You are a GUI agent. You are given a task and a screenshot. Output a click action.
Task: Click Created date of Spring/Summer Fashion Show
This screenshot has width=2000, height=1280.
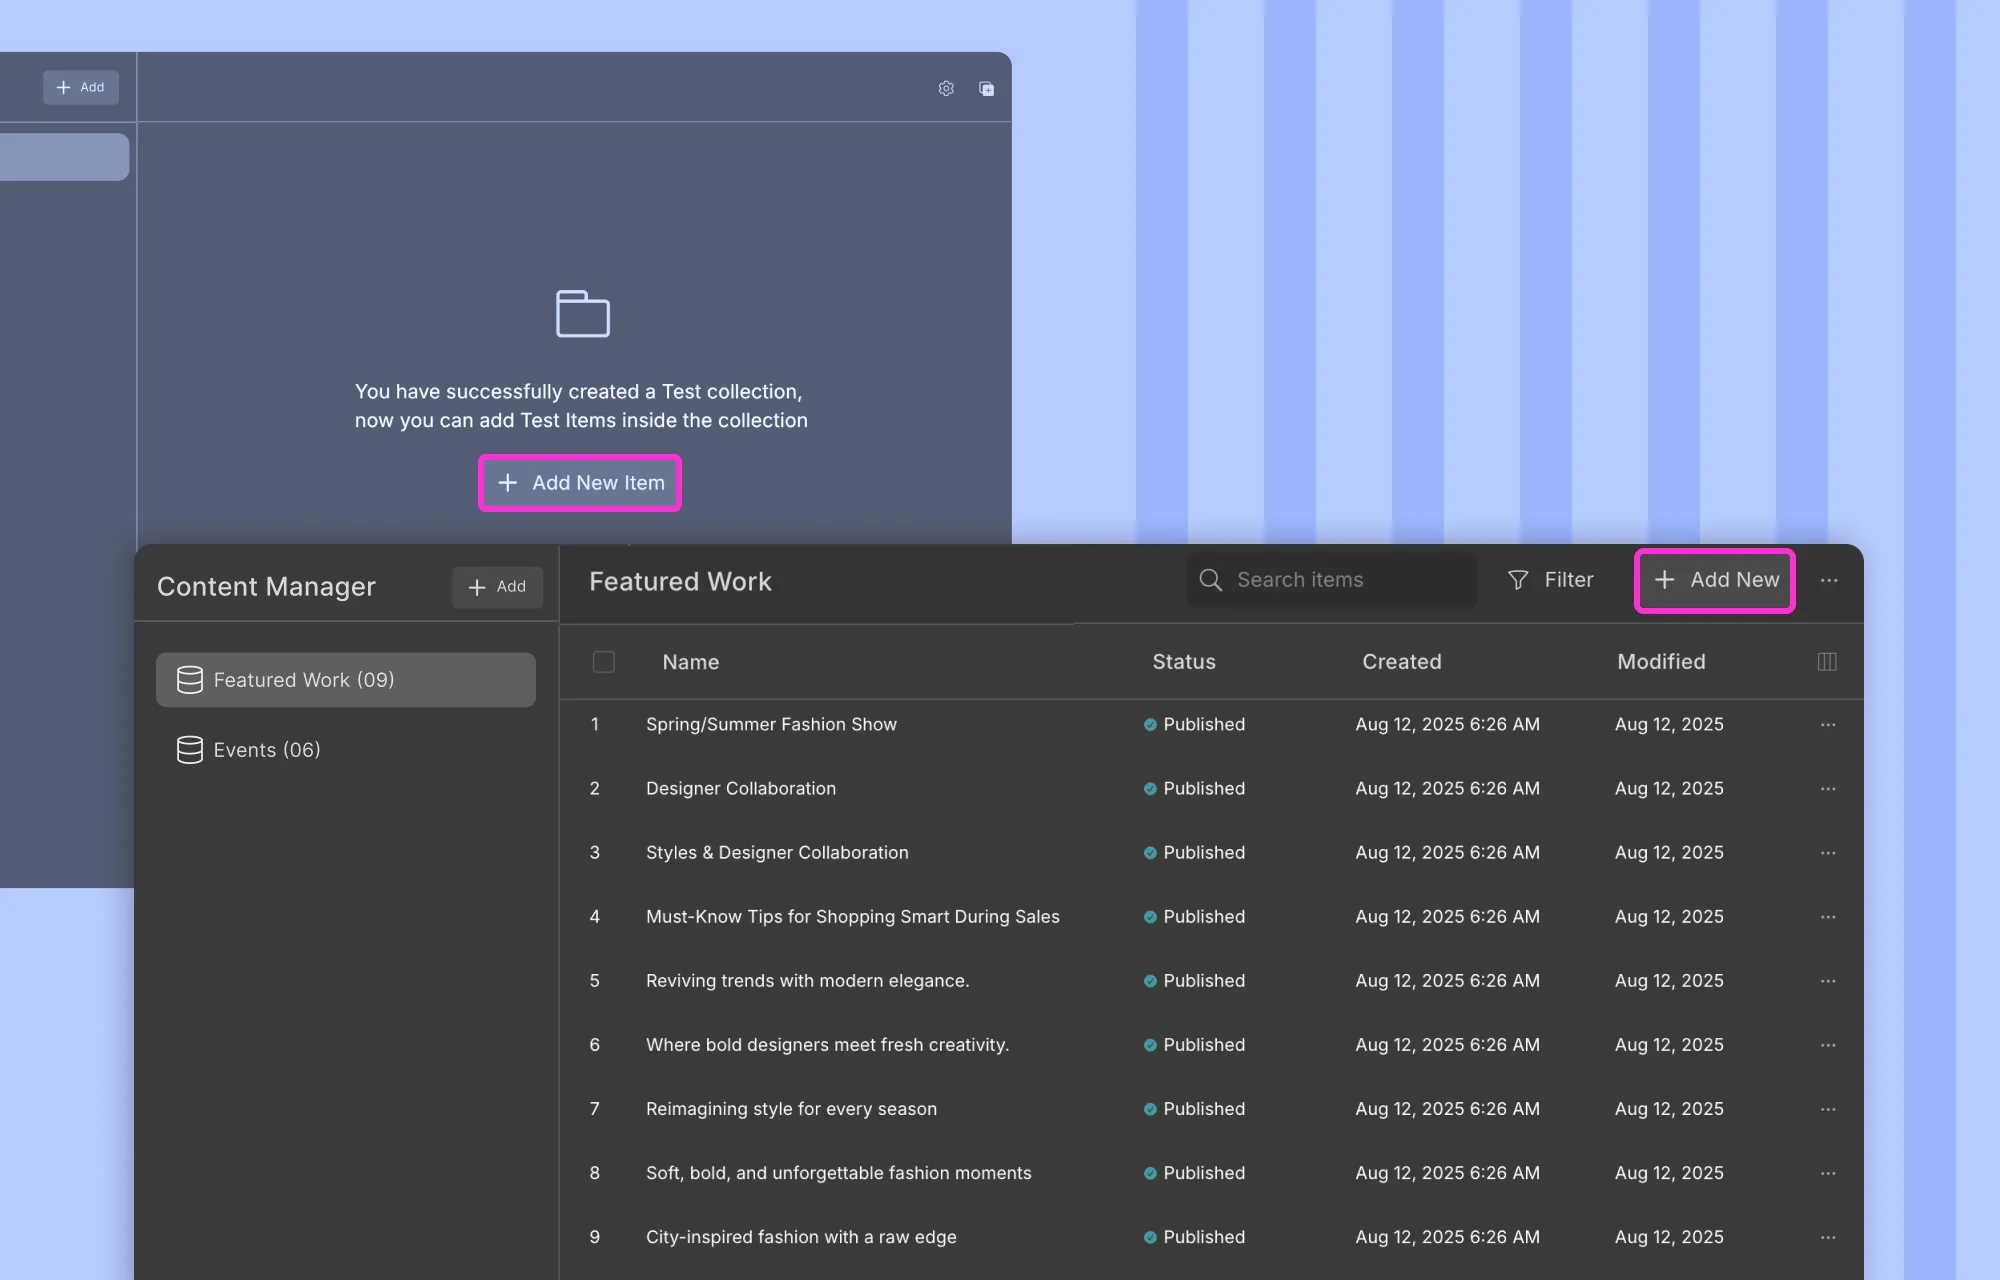click(1447, 724)
